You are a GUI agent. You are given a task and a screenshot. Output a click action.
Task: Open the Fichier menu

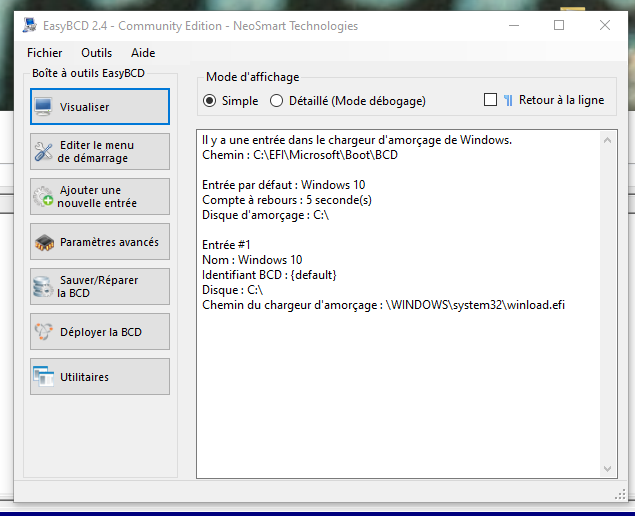(45, 53)
